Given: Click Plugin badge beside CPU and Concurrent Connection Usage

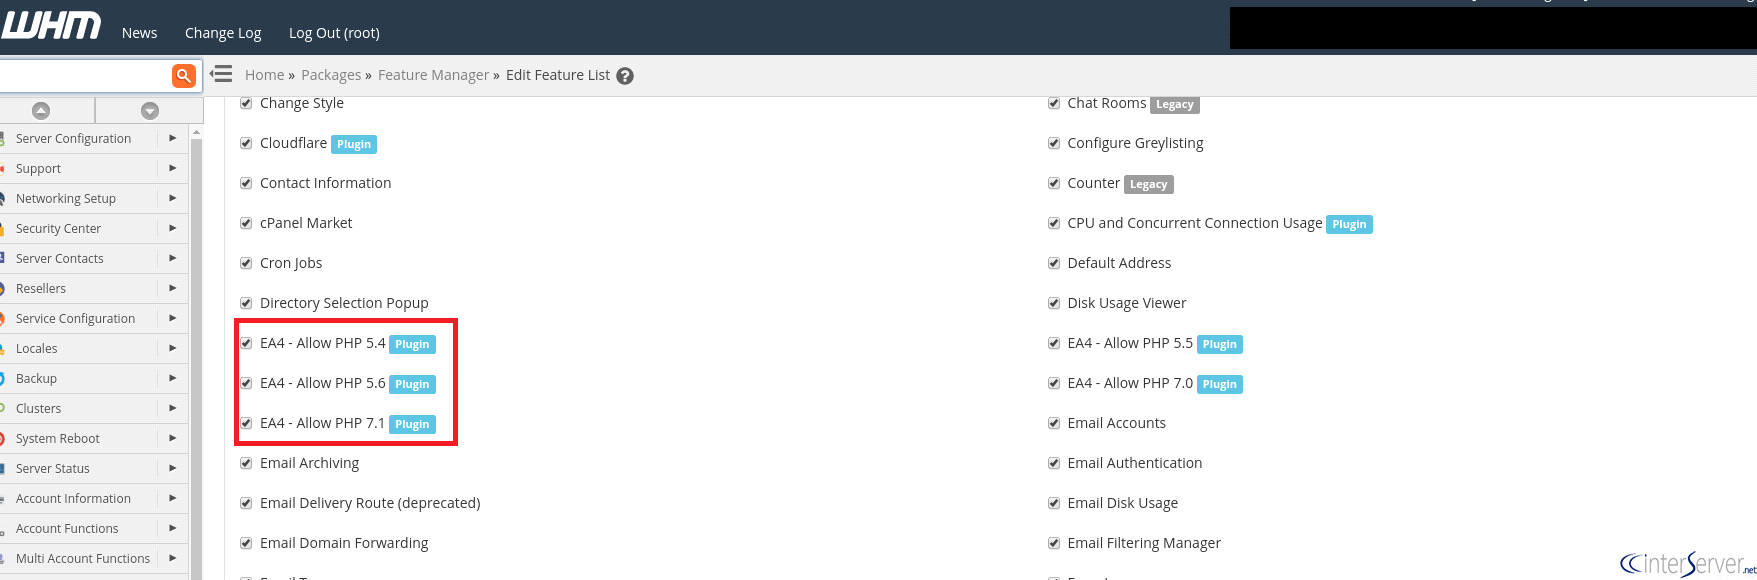Looking at the screenshot, I should point(1349,224).
